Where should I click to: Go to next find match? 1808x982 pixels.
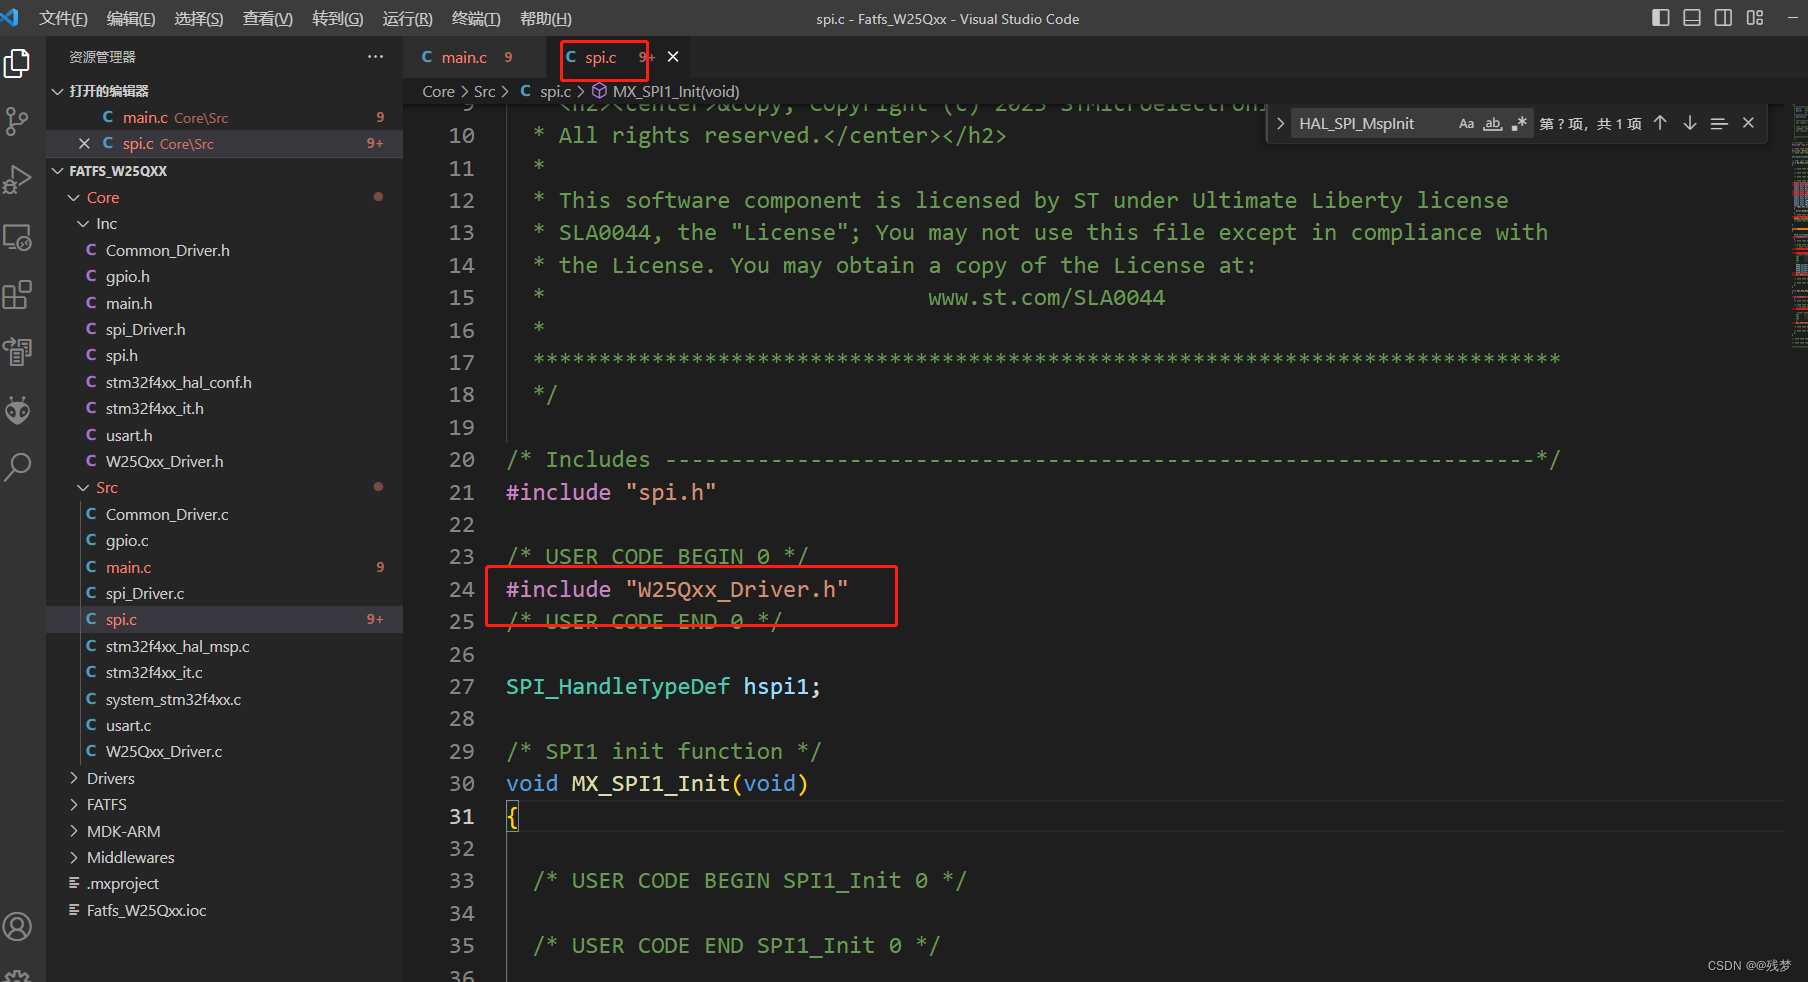click(x=1690, y=123)
